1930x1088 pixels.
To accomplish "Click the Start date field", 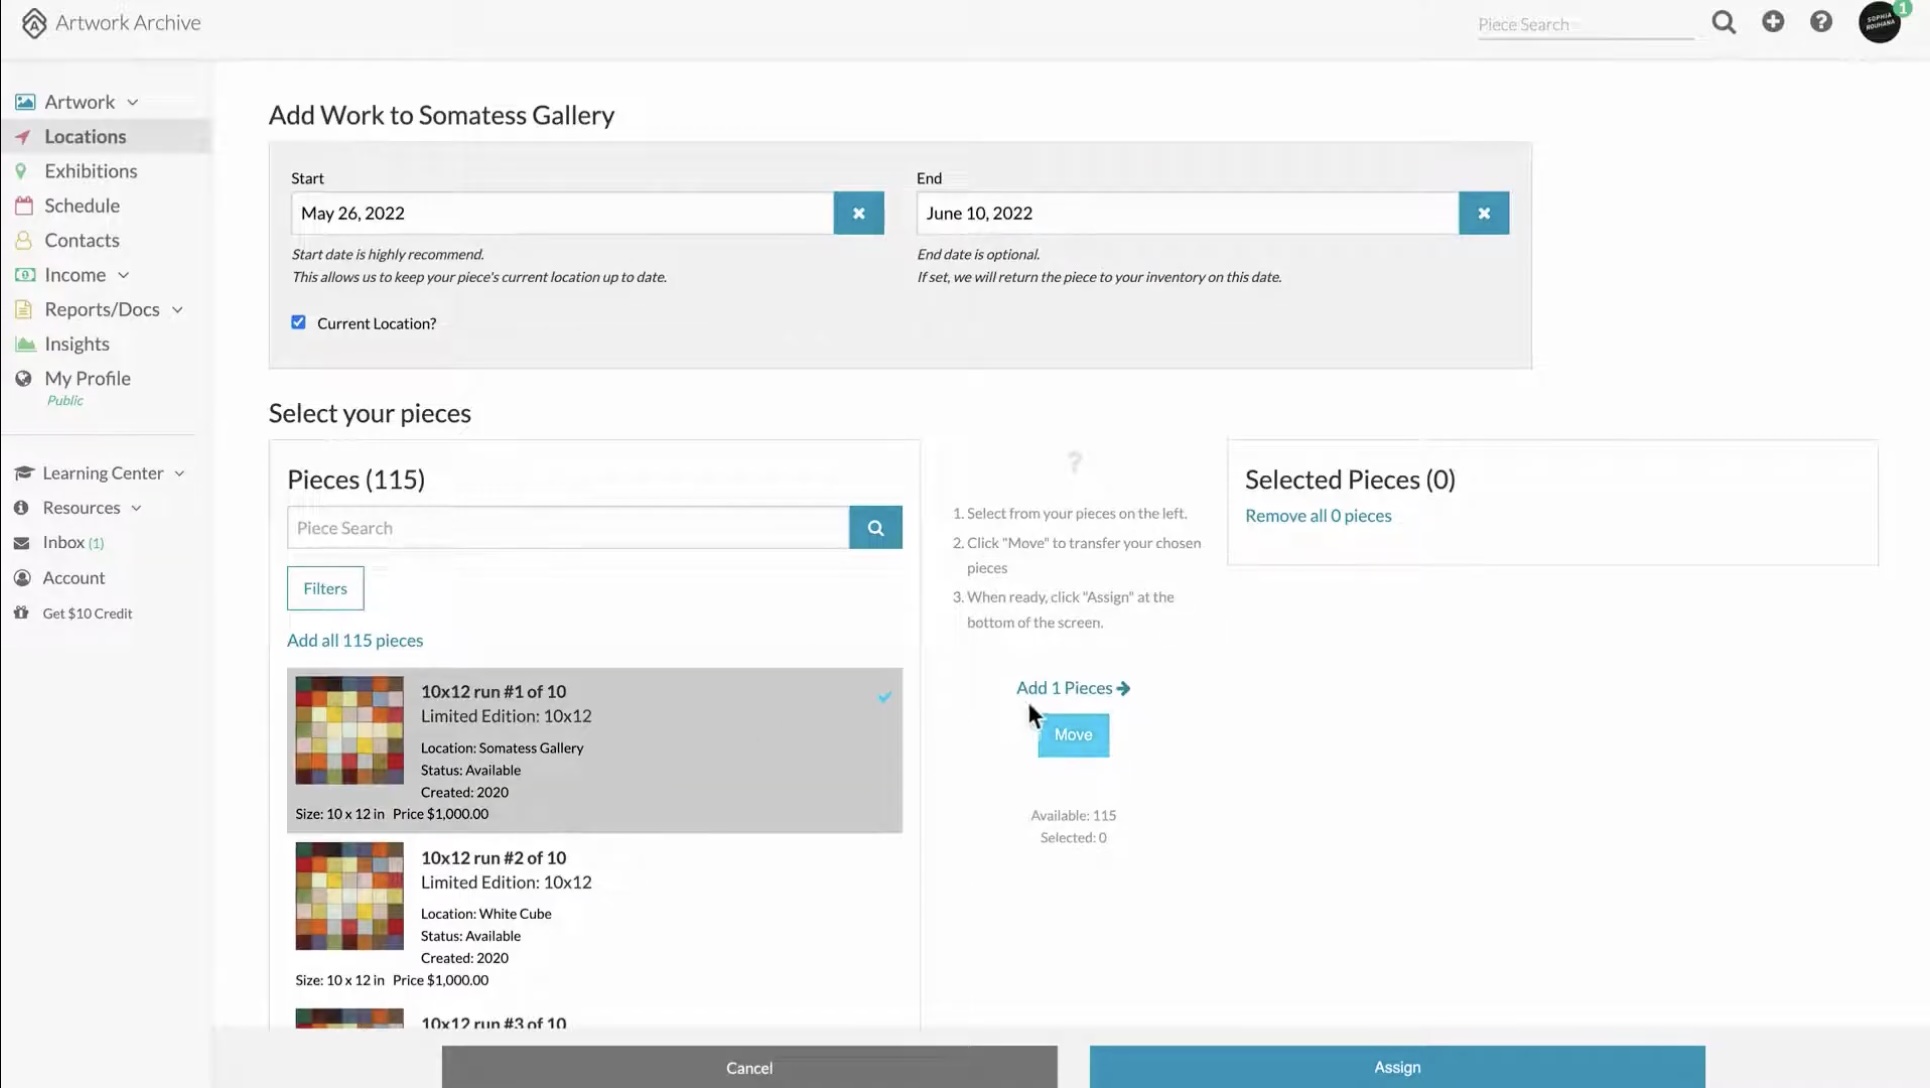I will click(x=562, y=213).
